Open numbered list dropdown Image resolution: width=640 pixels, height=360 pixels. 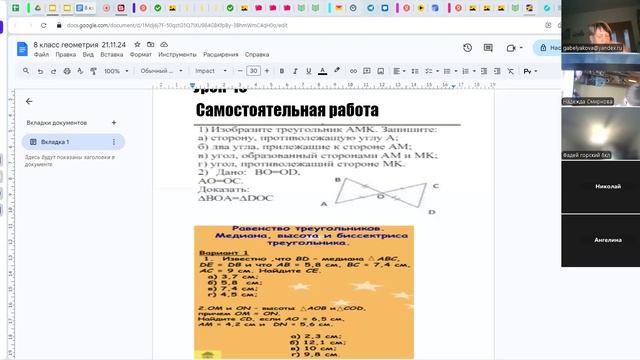click(x=469, y=71)
